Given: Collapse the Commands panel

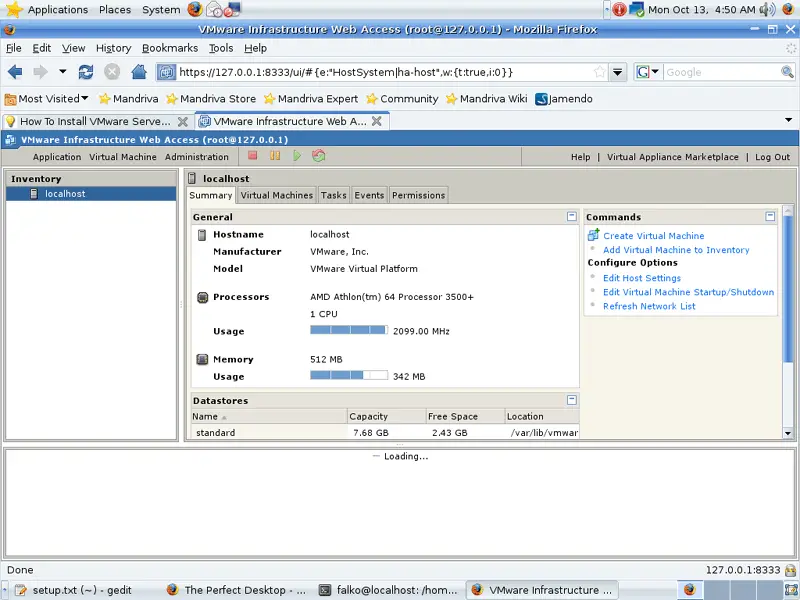Looking at the screenshot, I should (770, 216).
